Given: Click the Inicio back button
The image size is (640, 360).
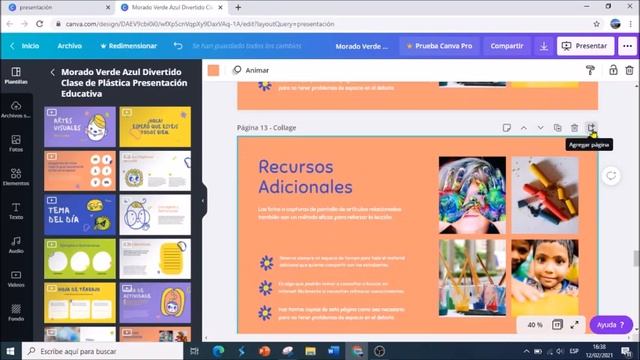Looking at the screenshot, I should [x=25, y=46].
